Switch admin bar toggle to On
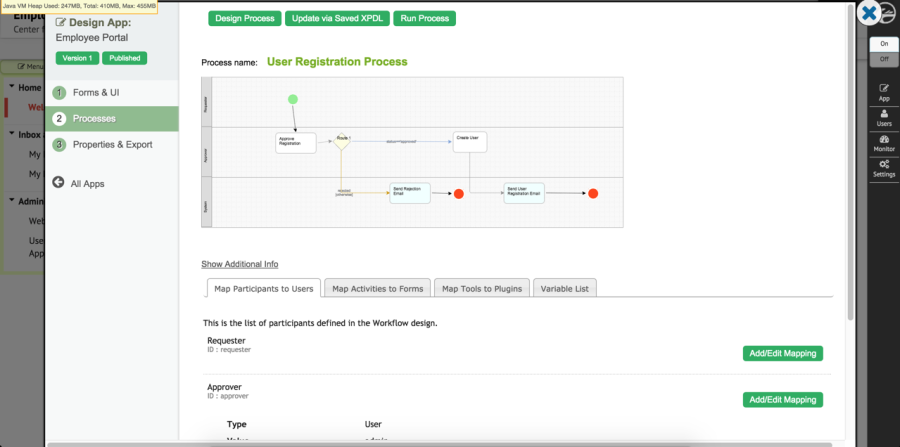 pyautogui.click(x=883, y=45)
